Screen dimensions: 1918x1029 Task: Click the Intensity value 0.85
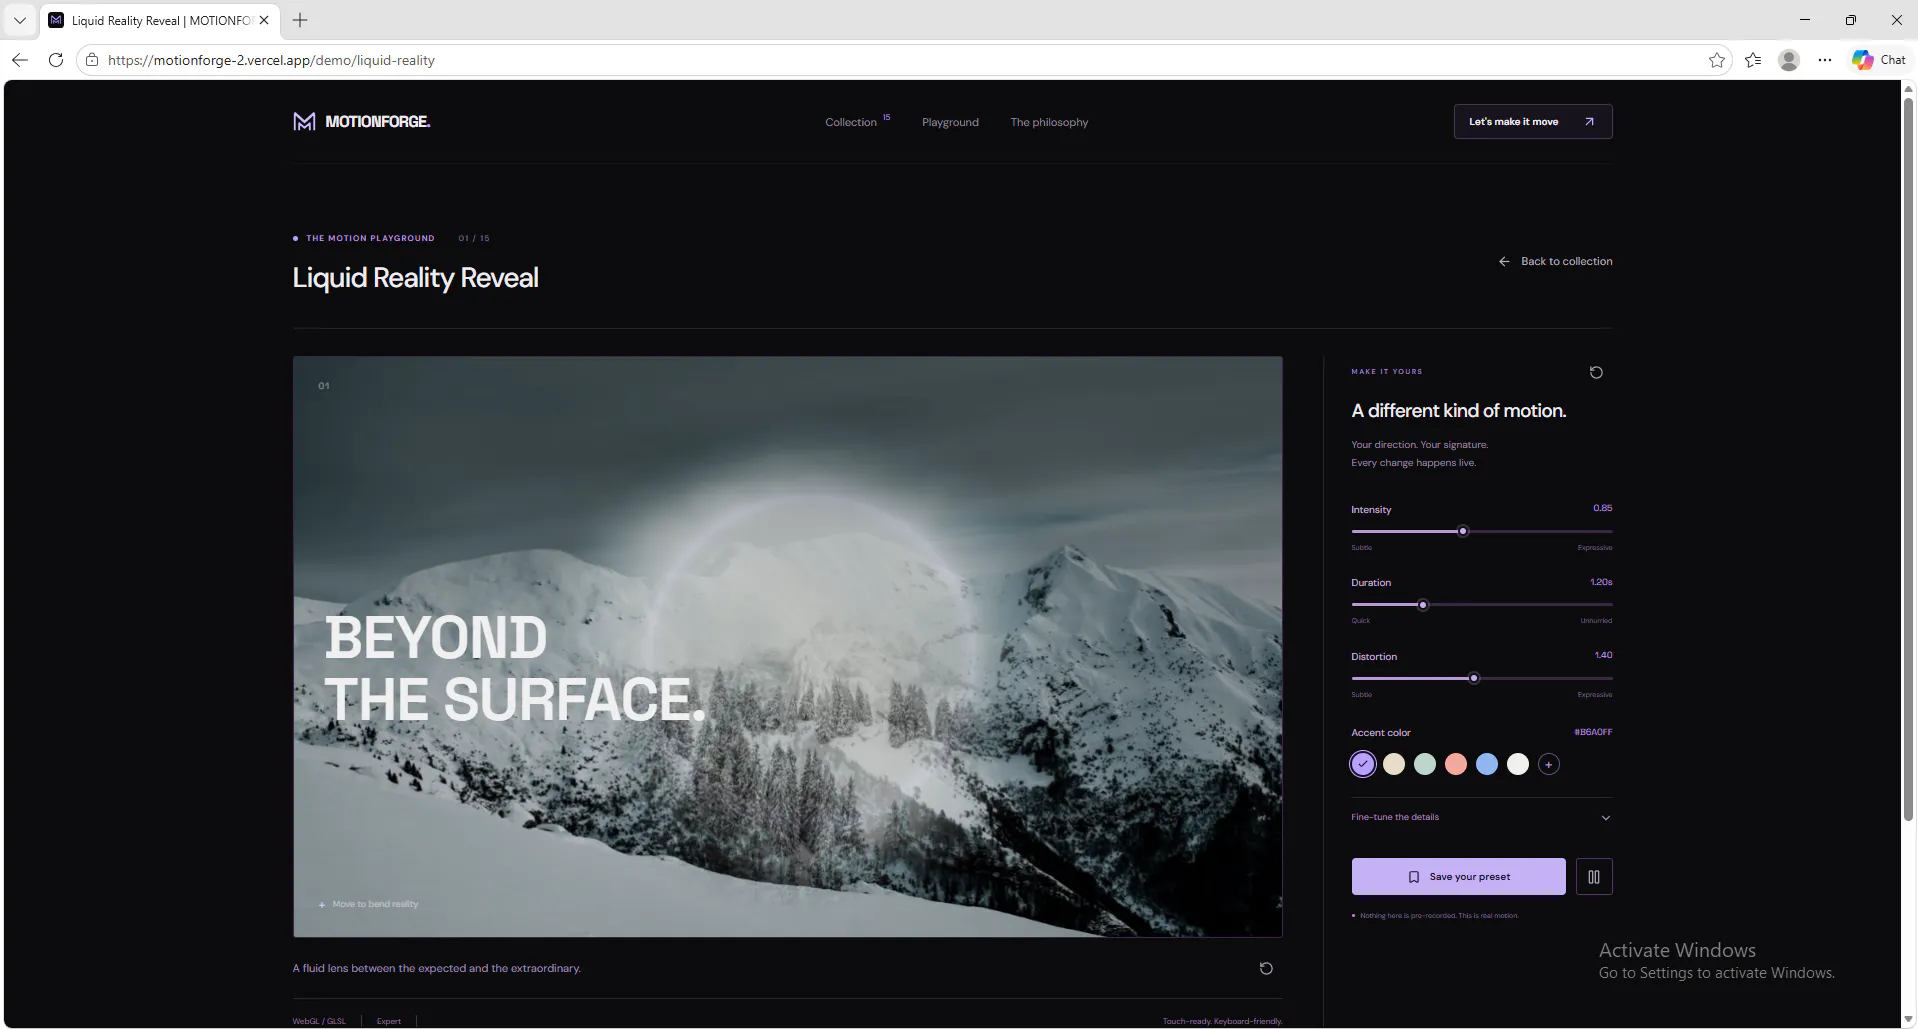[1603, 508]
